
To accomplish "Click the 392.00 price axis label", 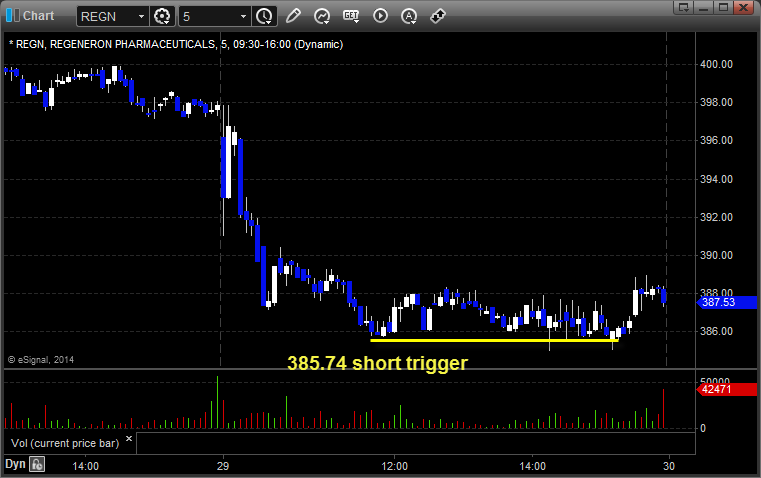I will (x=716, y=217).
